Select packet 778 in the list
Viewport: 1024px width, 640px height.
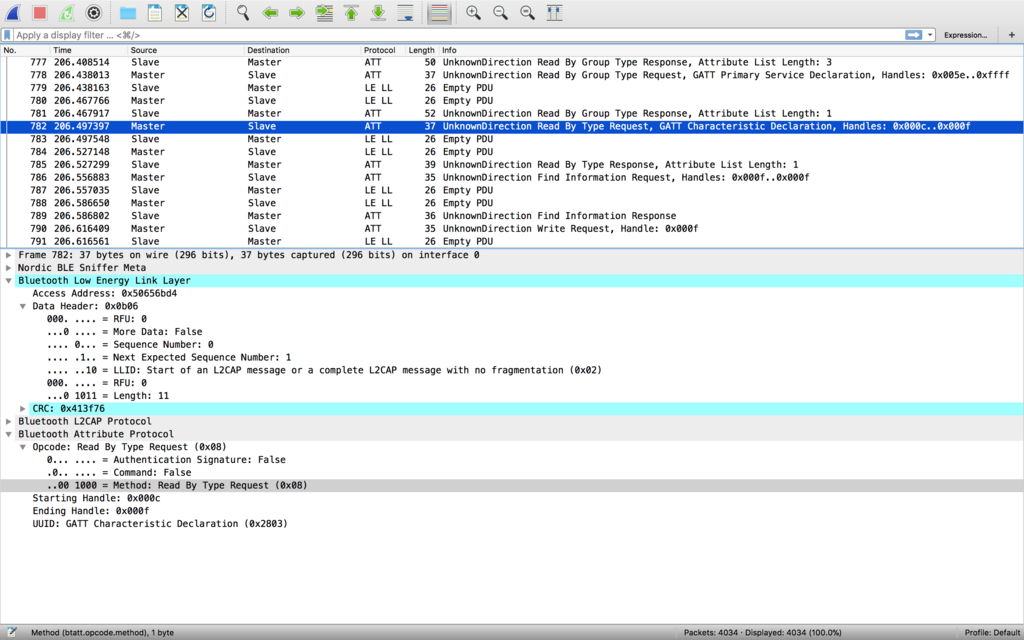pos(512,75)
